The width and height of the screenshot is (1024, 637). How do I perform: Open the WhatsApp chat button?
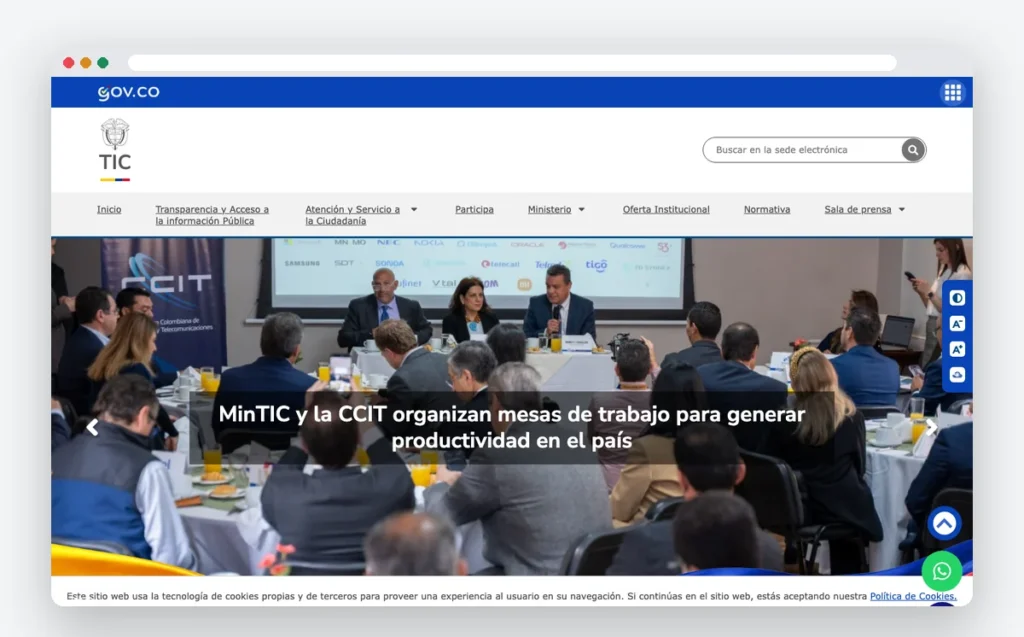(941, 572)
